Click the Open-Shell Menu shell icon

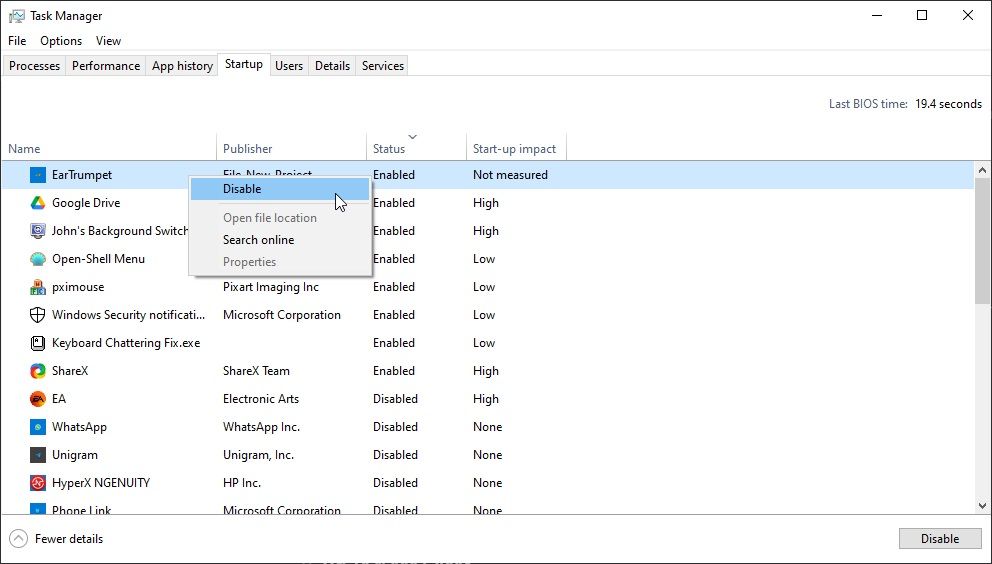pyautogui.click(x=38, y=259)
